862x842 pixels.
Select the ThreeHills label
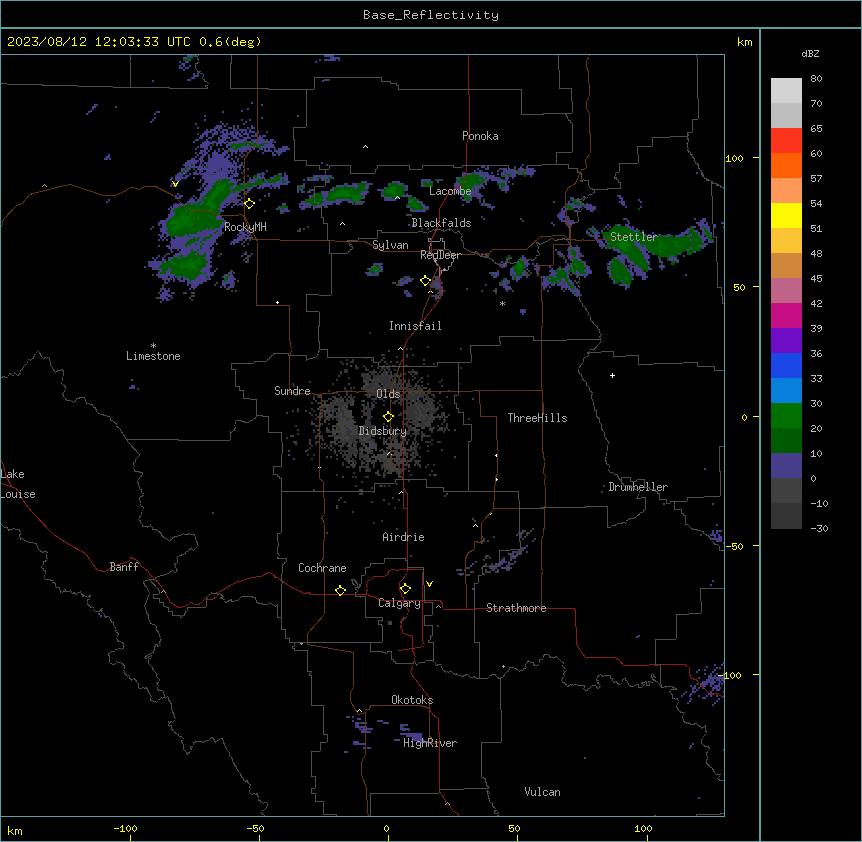[x=537, y=418]
